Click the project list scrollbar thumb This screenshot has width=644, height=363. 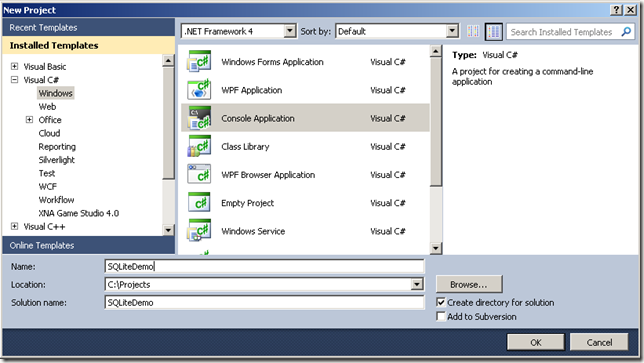pyautogui.click(x=435, y=122)
